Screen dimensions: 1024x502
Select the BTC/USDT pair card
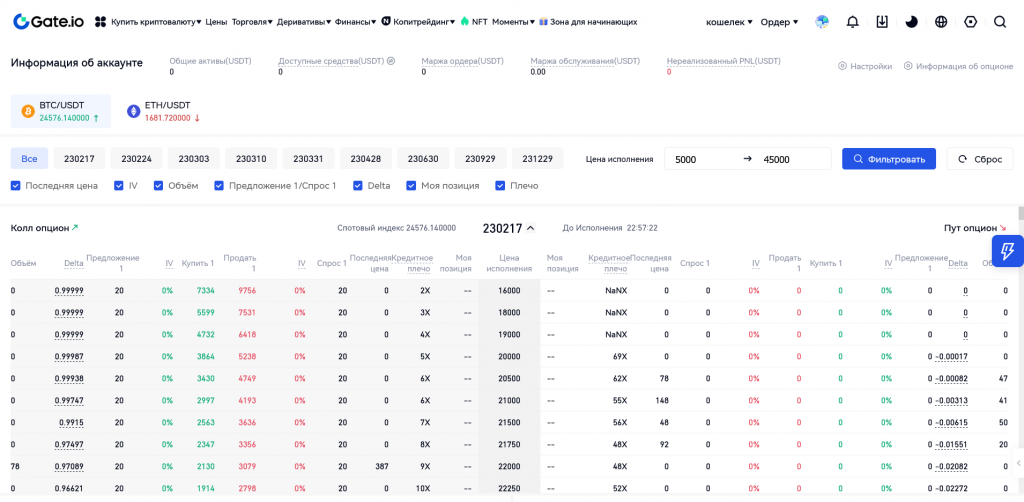[61, 111]
